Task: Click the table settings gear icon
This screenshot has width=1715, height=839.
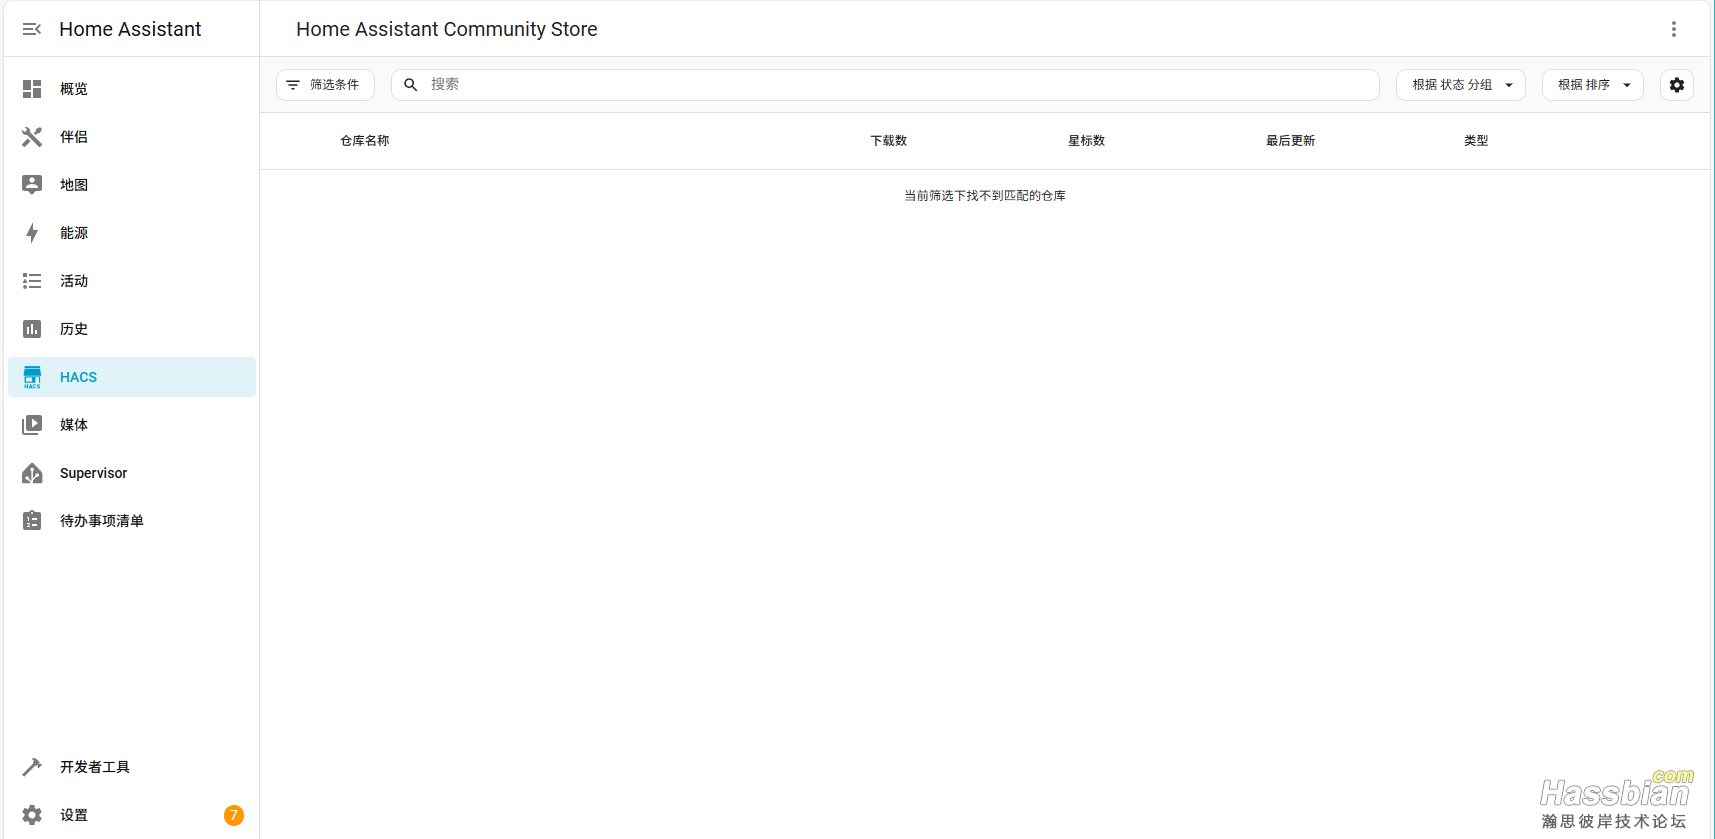Action: tap(1676, 85)
